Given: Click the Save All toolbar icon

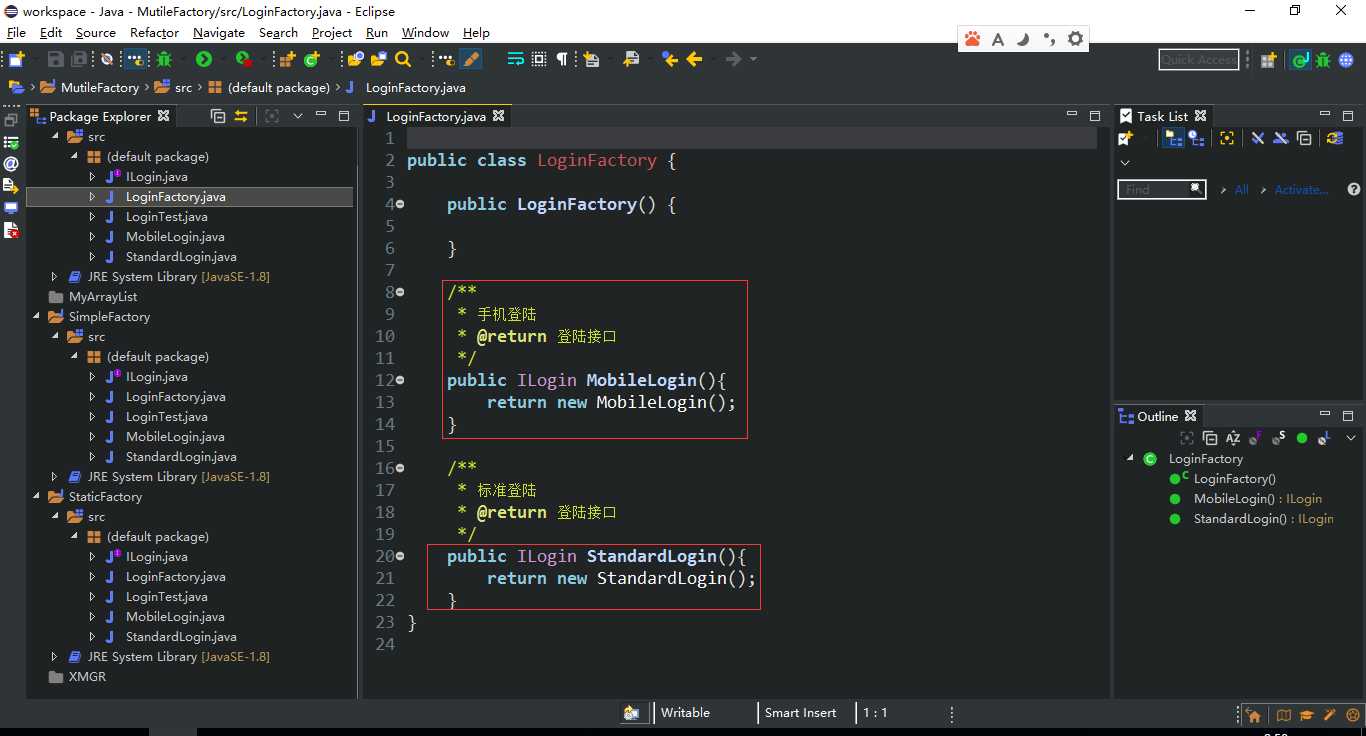Looking at the screenshot, I should 79,60.
